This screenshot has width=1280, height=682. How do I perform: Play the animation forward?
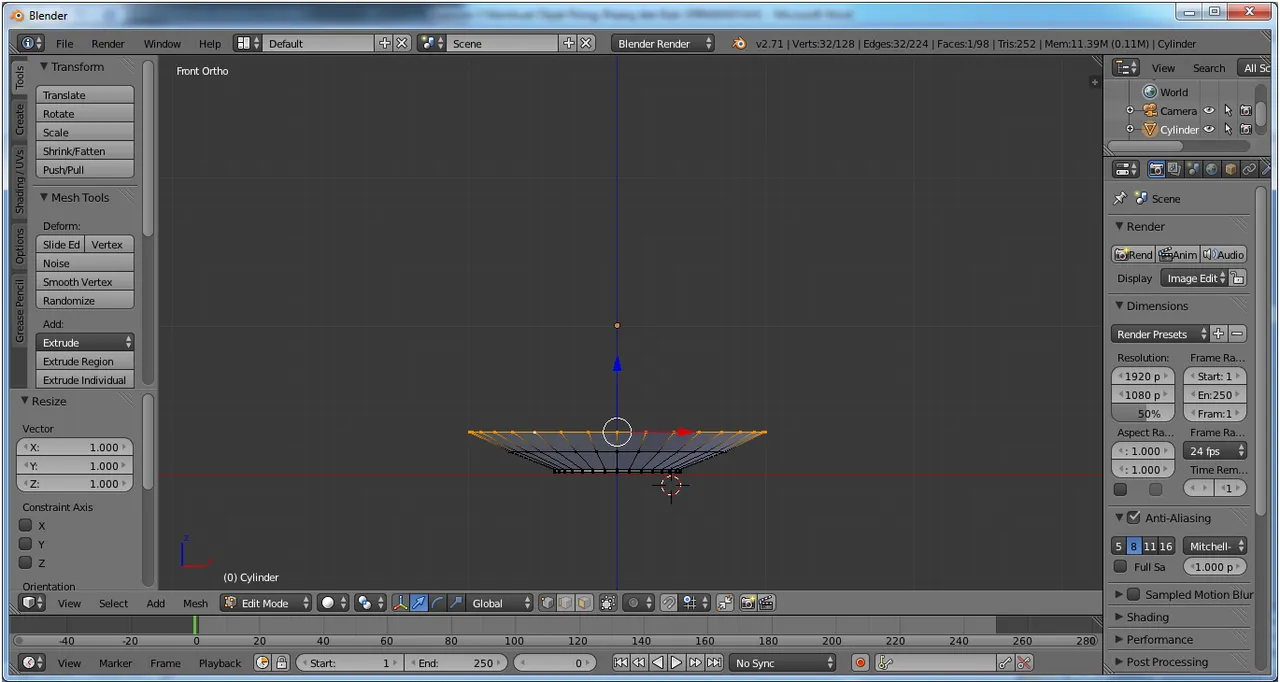[x=677, y=663]
